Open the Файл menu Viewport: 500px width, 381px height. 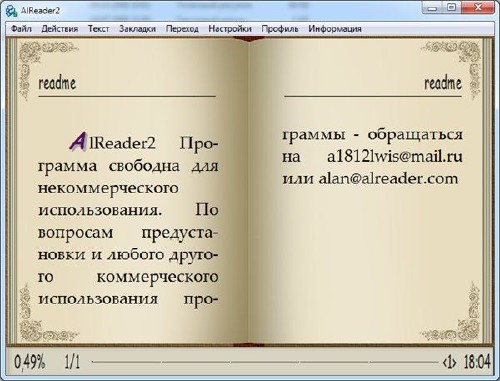21,29
